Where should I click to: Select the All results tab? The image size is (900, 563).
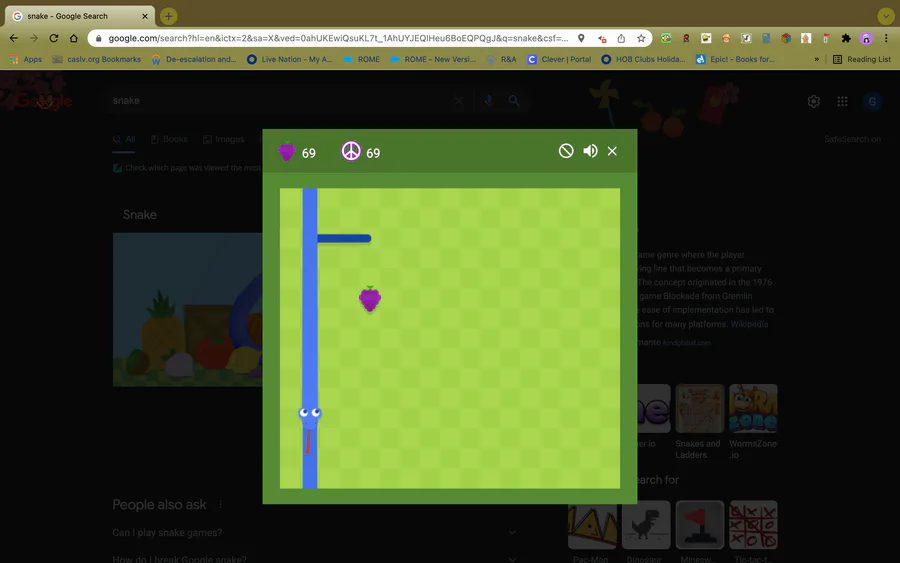point(124,139)
